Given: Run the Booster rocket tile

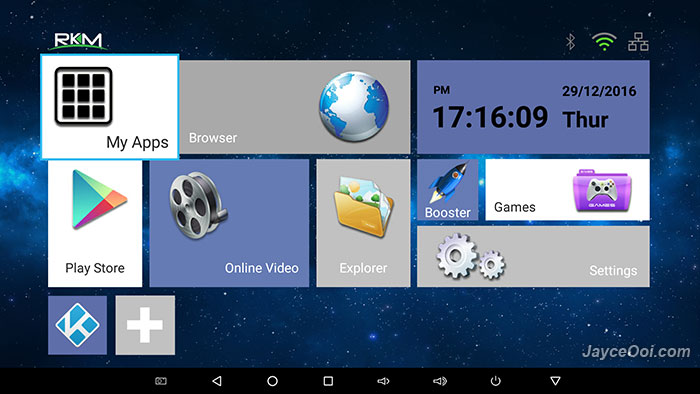Looking at the screenshot, I should [448, 190].
